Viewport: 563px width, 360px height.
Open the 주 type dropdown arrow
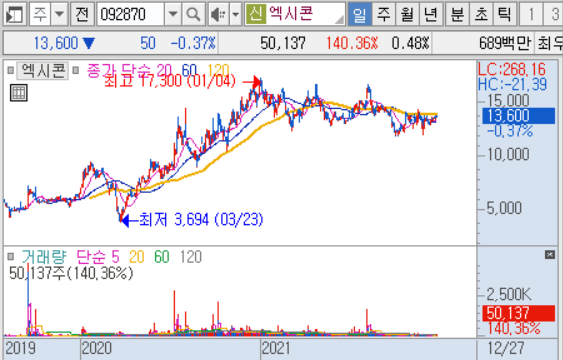(59, 14)
